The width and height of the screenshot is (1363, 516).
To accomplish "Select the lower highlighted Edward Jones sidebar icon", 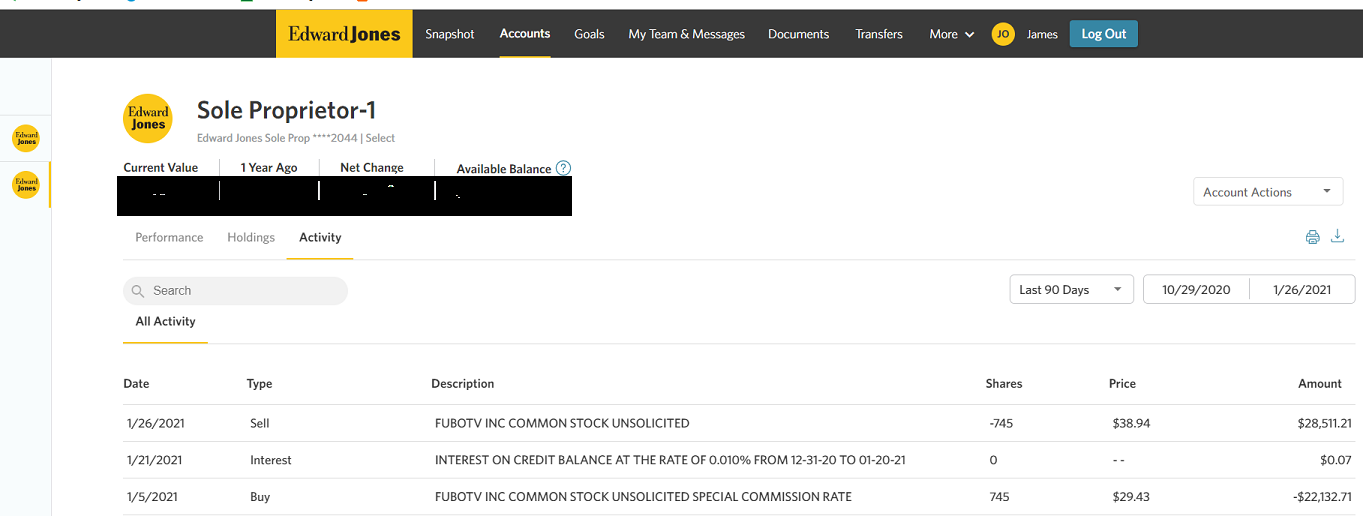I will pos(26,185).
